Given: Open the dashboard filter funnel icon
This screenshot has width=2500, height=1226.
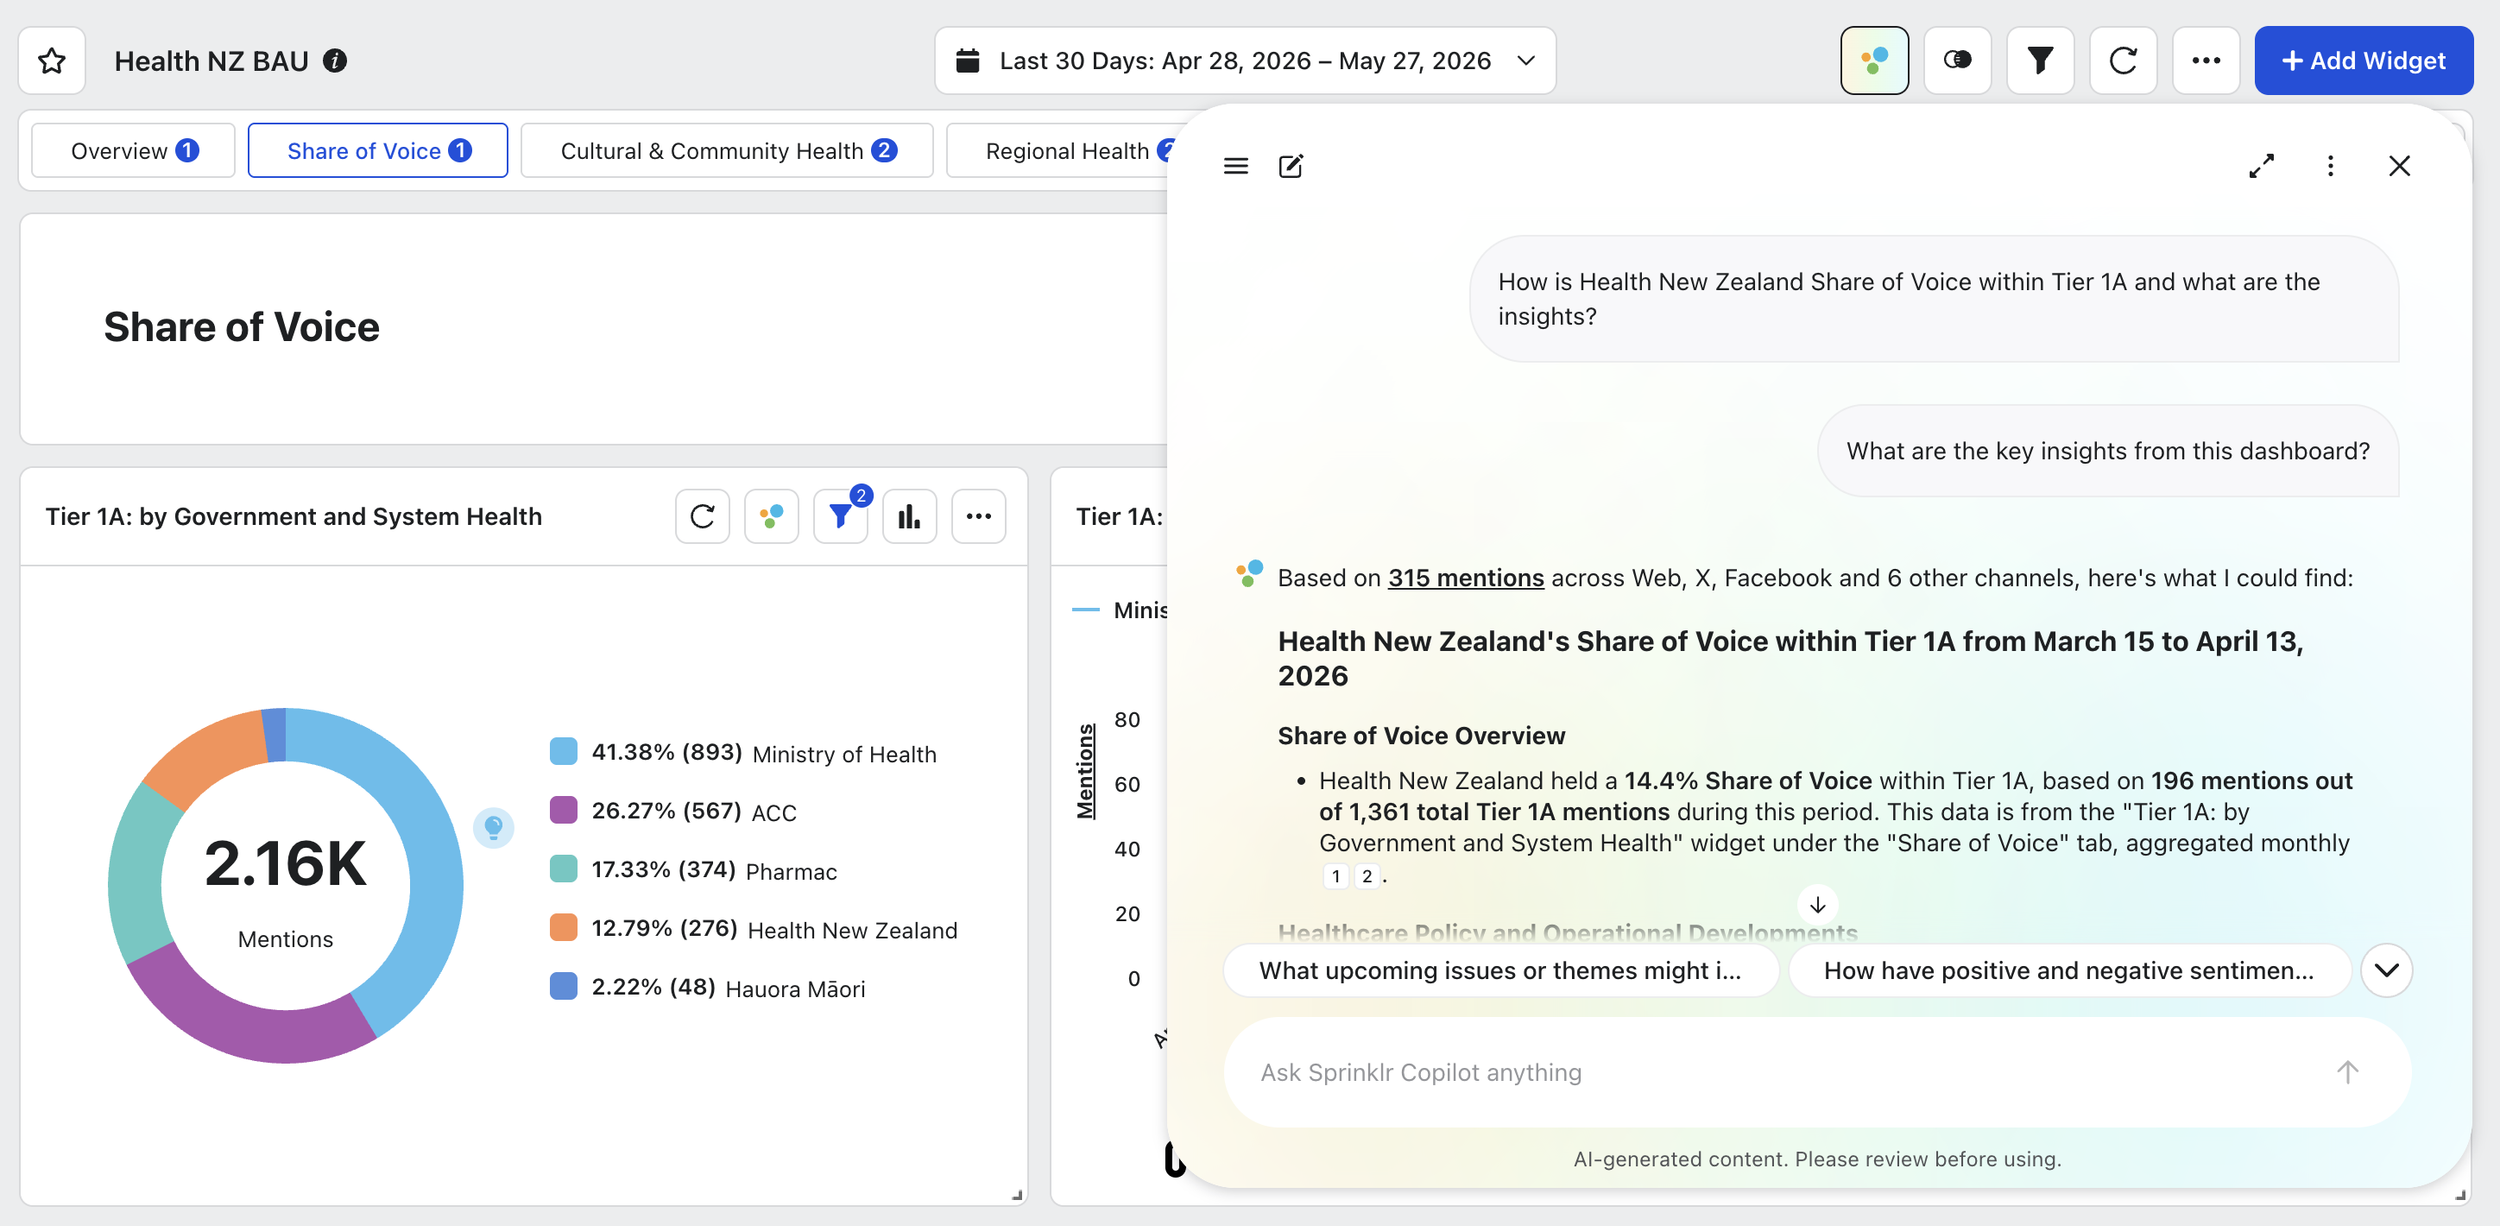Looking at the screenshot, I should point(2040,61).
